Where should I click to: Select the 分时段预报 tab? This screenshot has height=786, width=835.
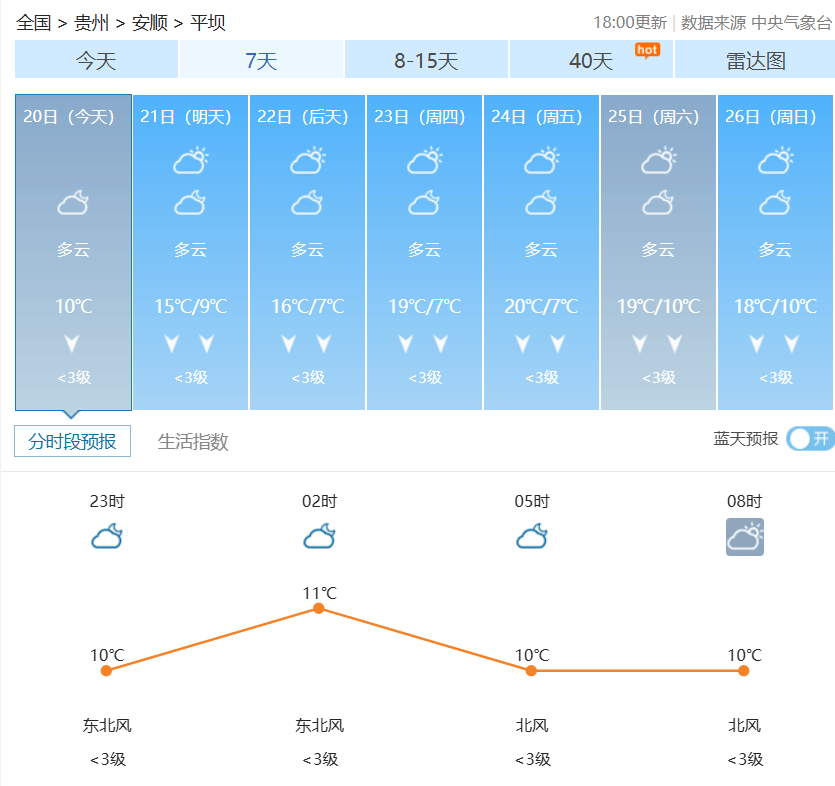point(72,441)
